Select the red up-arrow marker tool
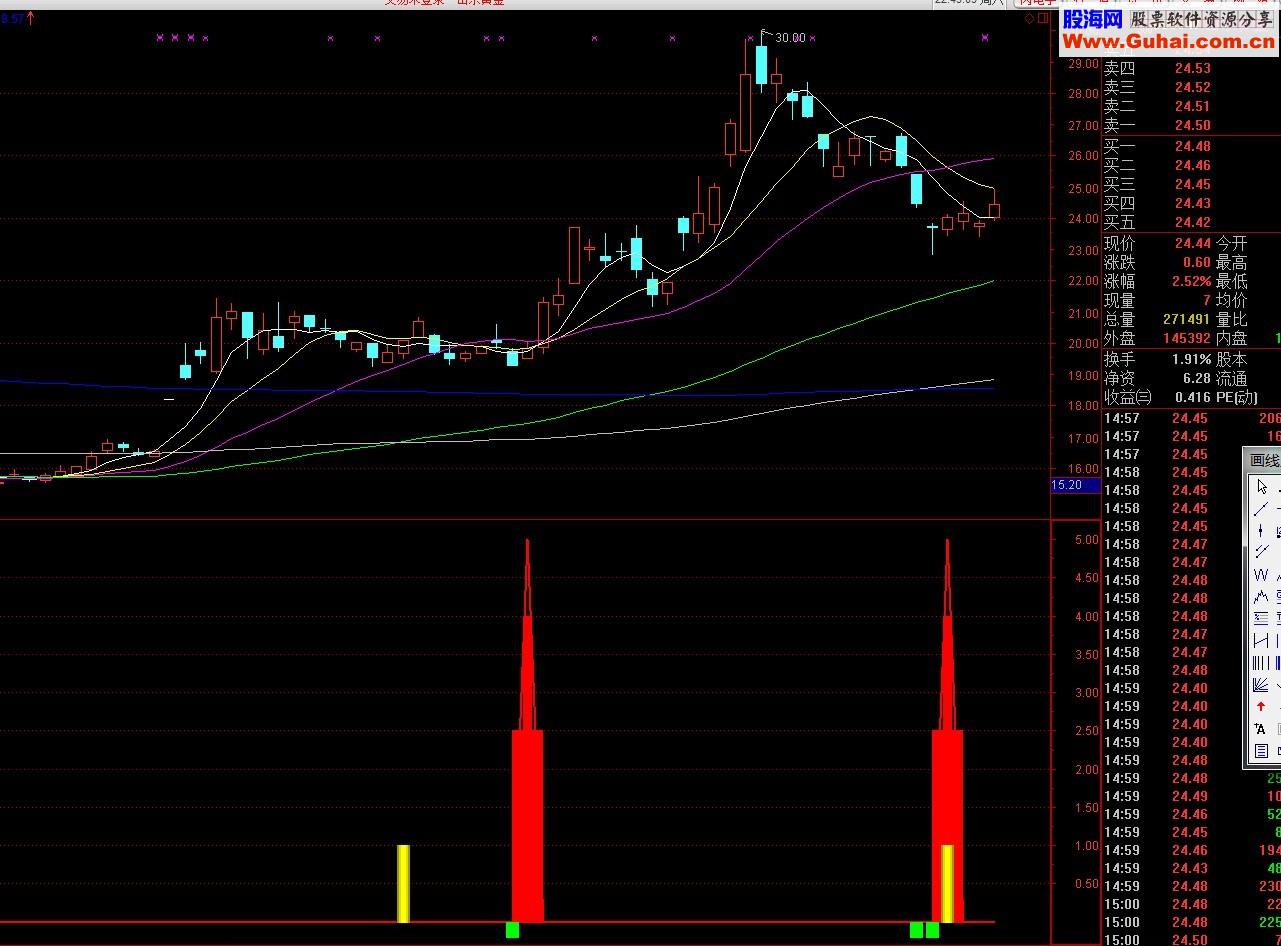 pos(1261,706)
